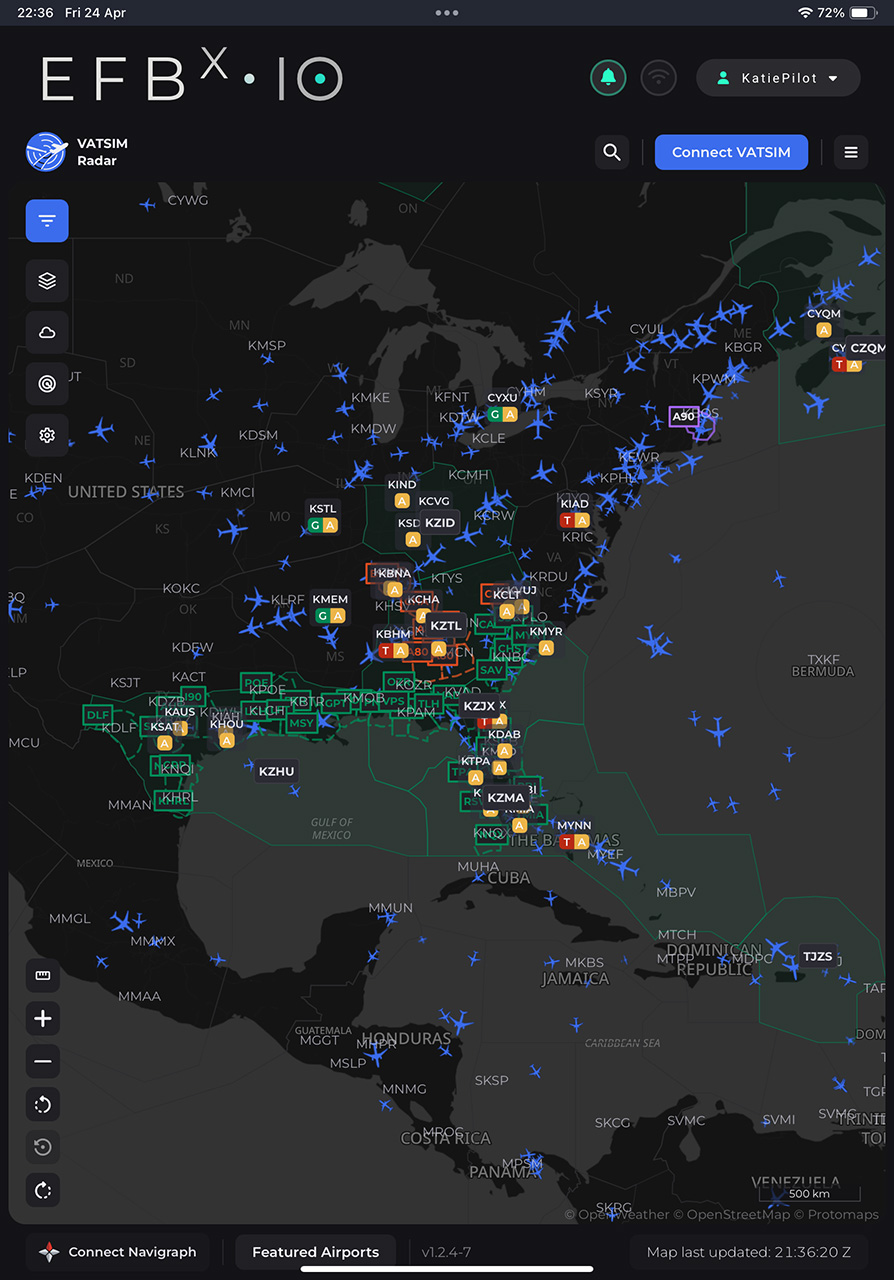Click the yellow A badge under CYQM
The height and width of the screenshot is (1280, 894).
(x=824, y=330)
